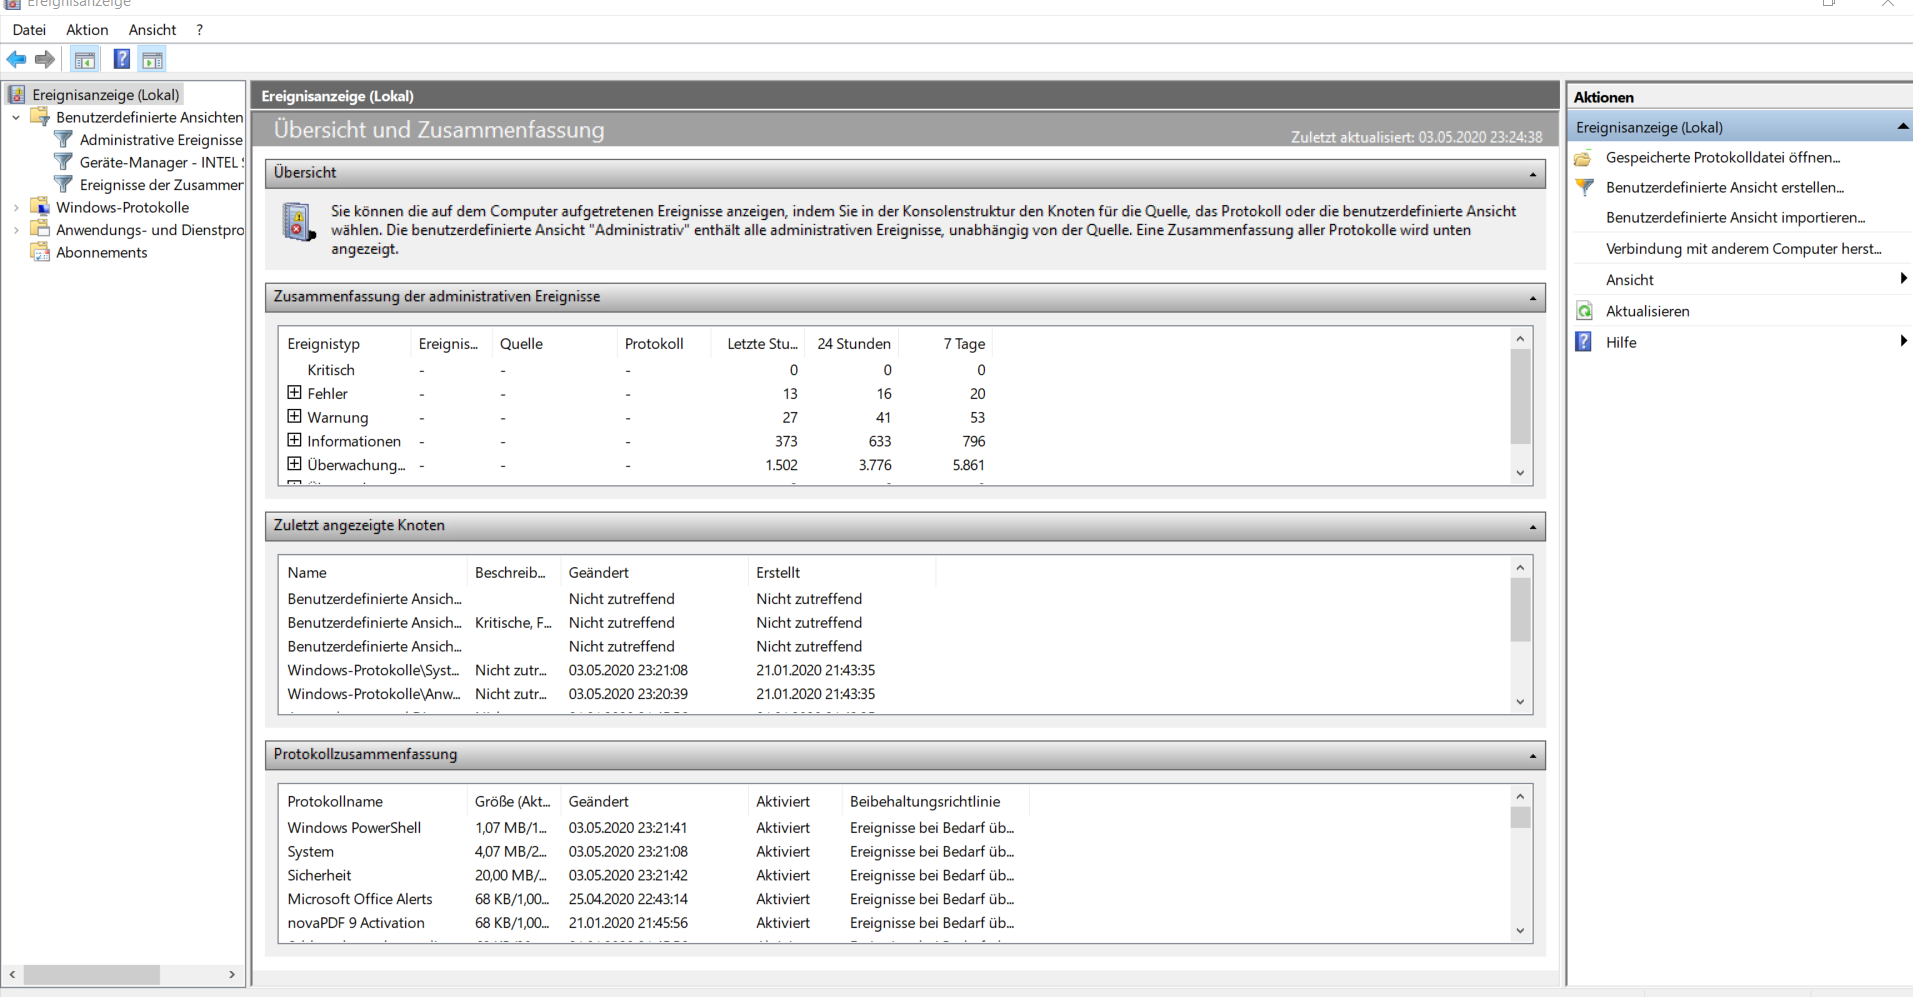Sort by the Beibehaltungsrichtlinie column header
The width and height of the screenshot is (1913, 997).
[934, 802]
